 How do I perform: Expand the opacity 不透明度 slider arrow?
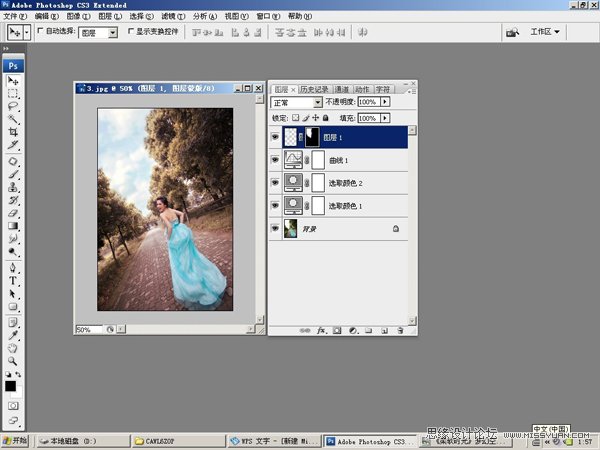(386, 102)
